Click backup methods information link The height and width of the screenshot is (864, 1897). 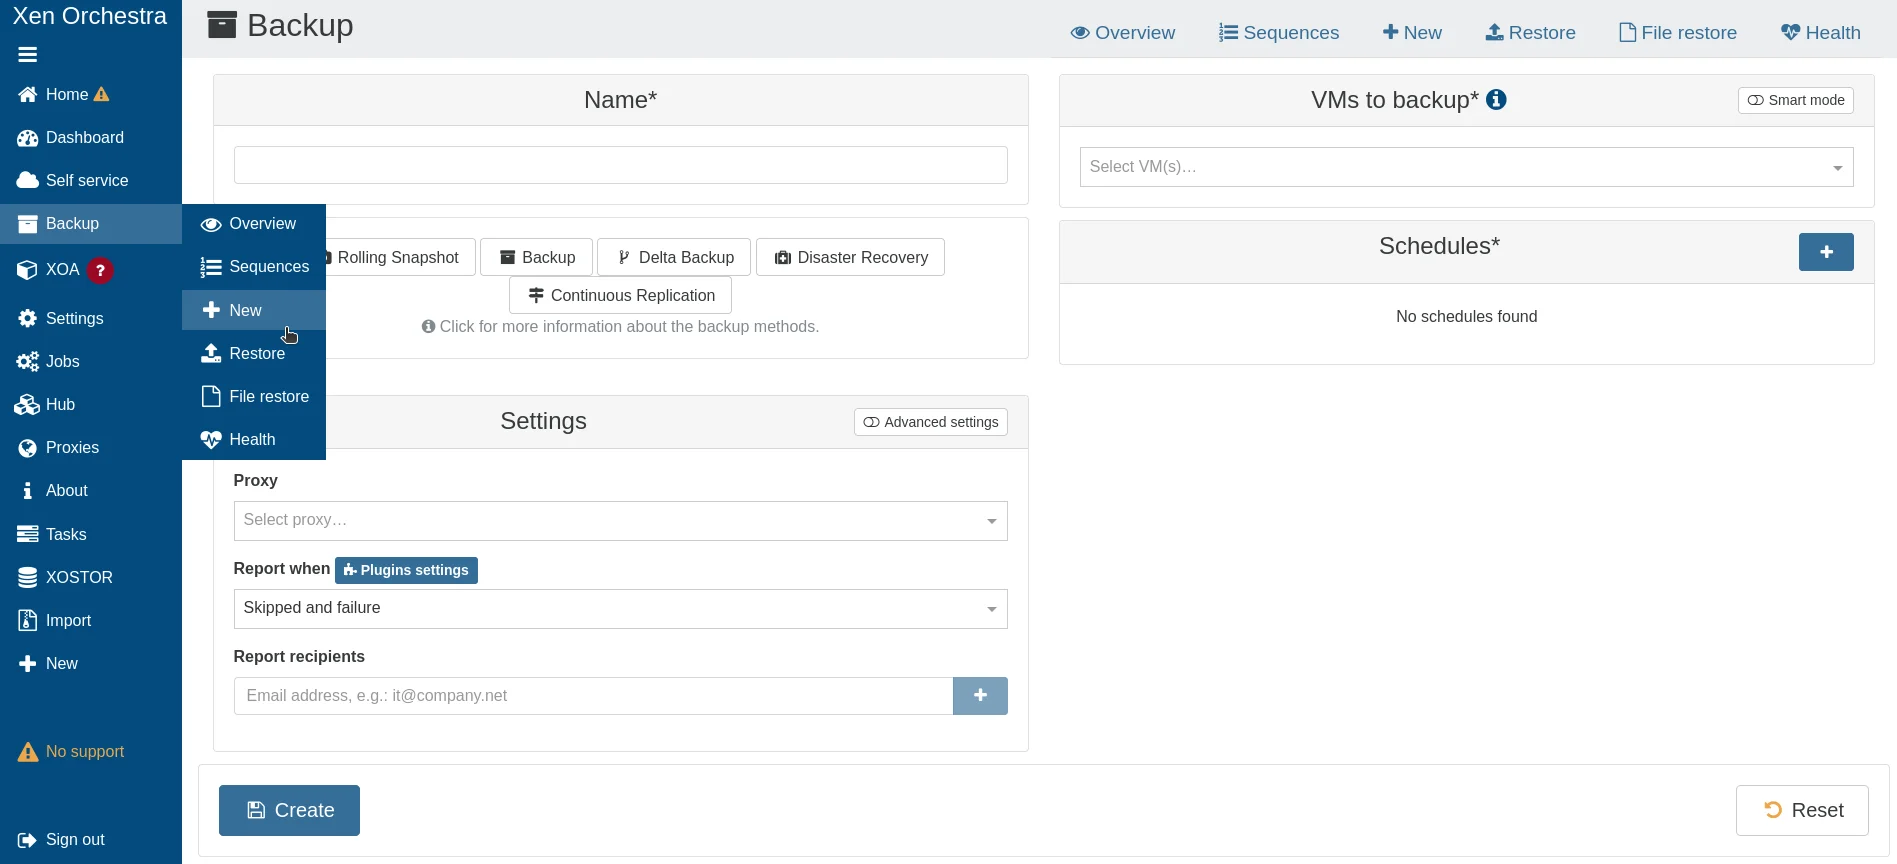click(620, 327)
